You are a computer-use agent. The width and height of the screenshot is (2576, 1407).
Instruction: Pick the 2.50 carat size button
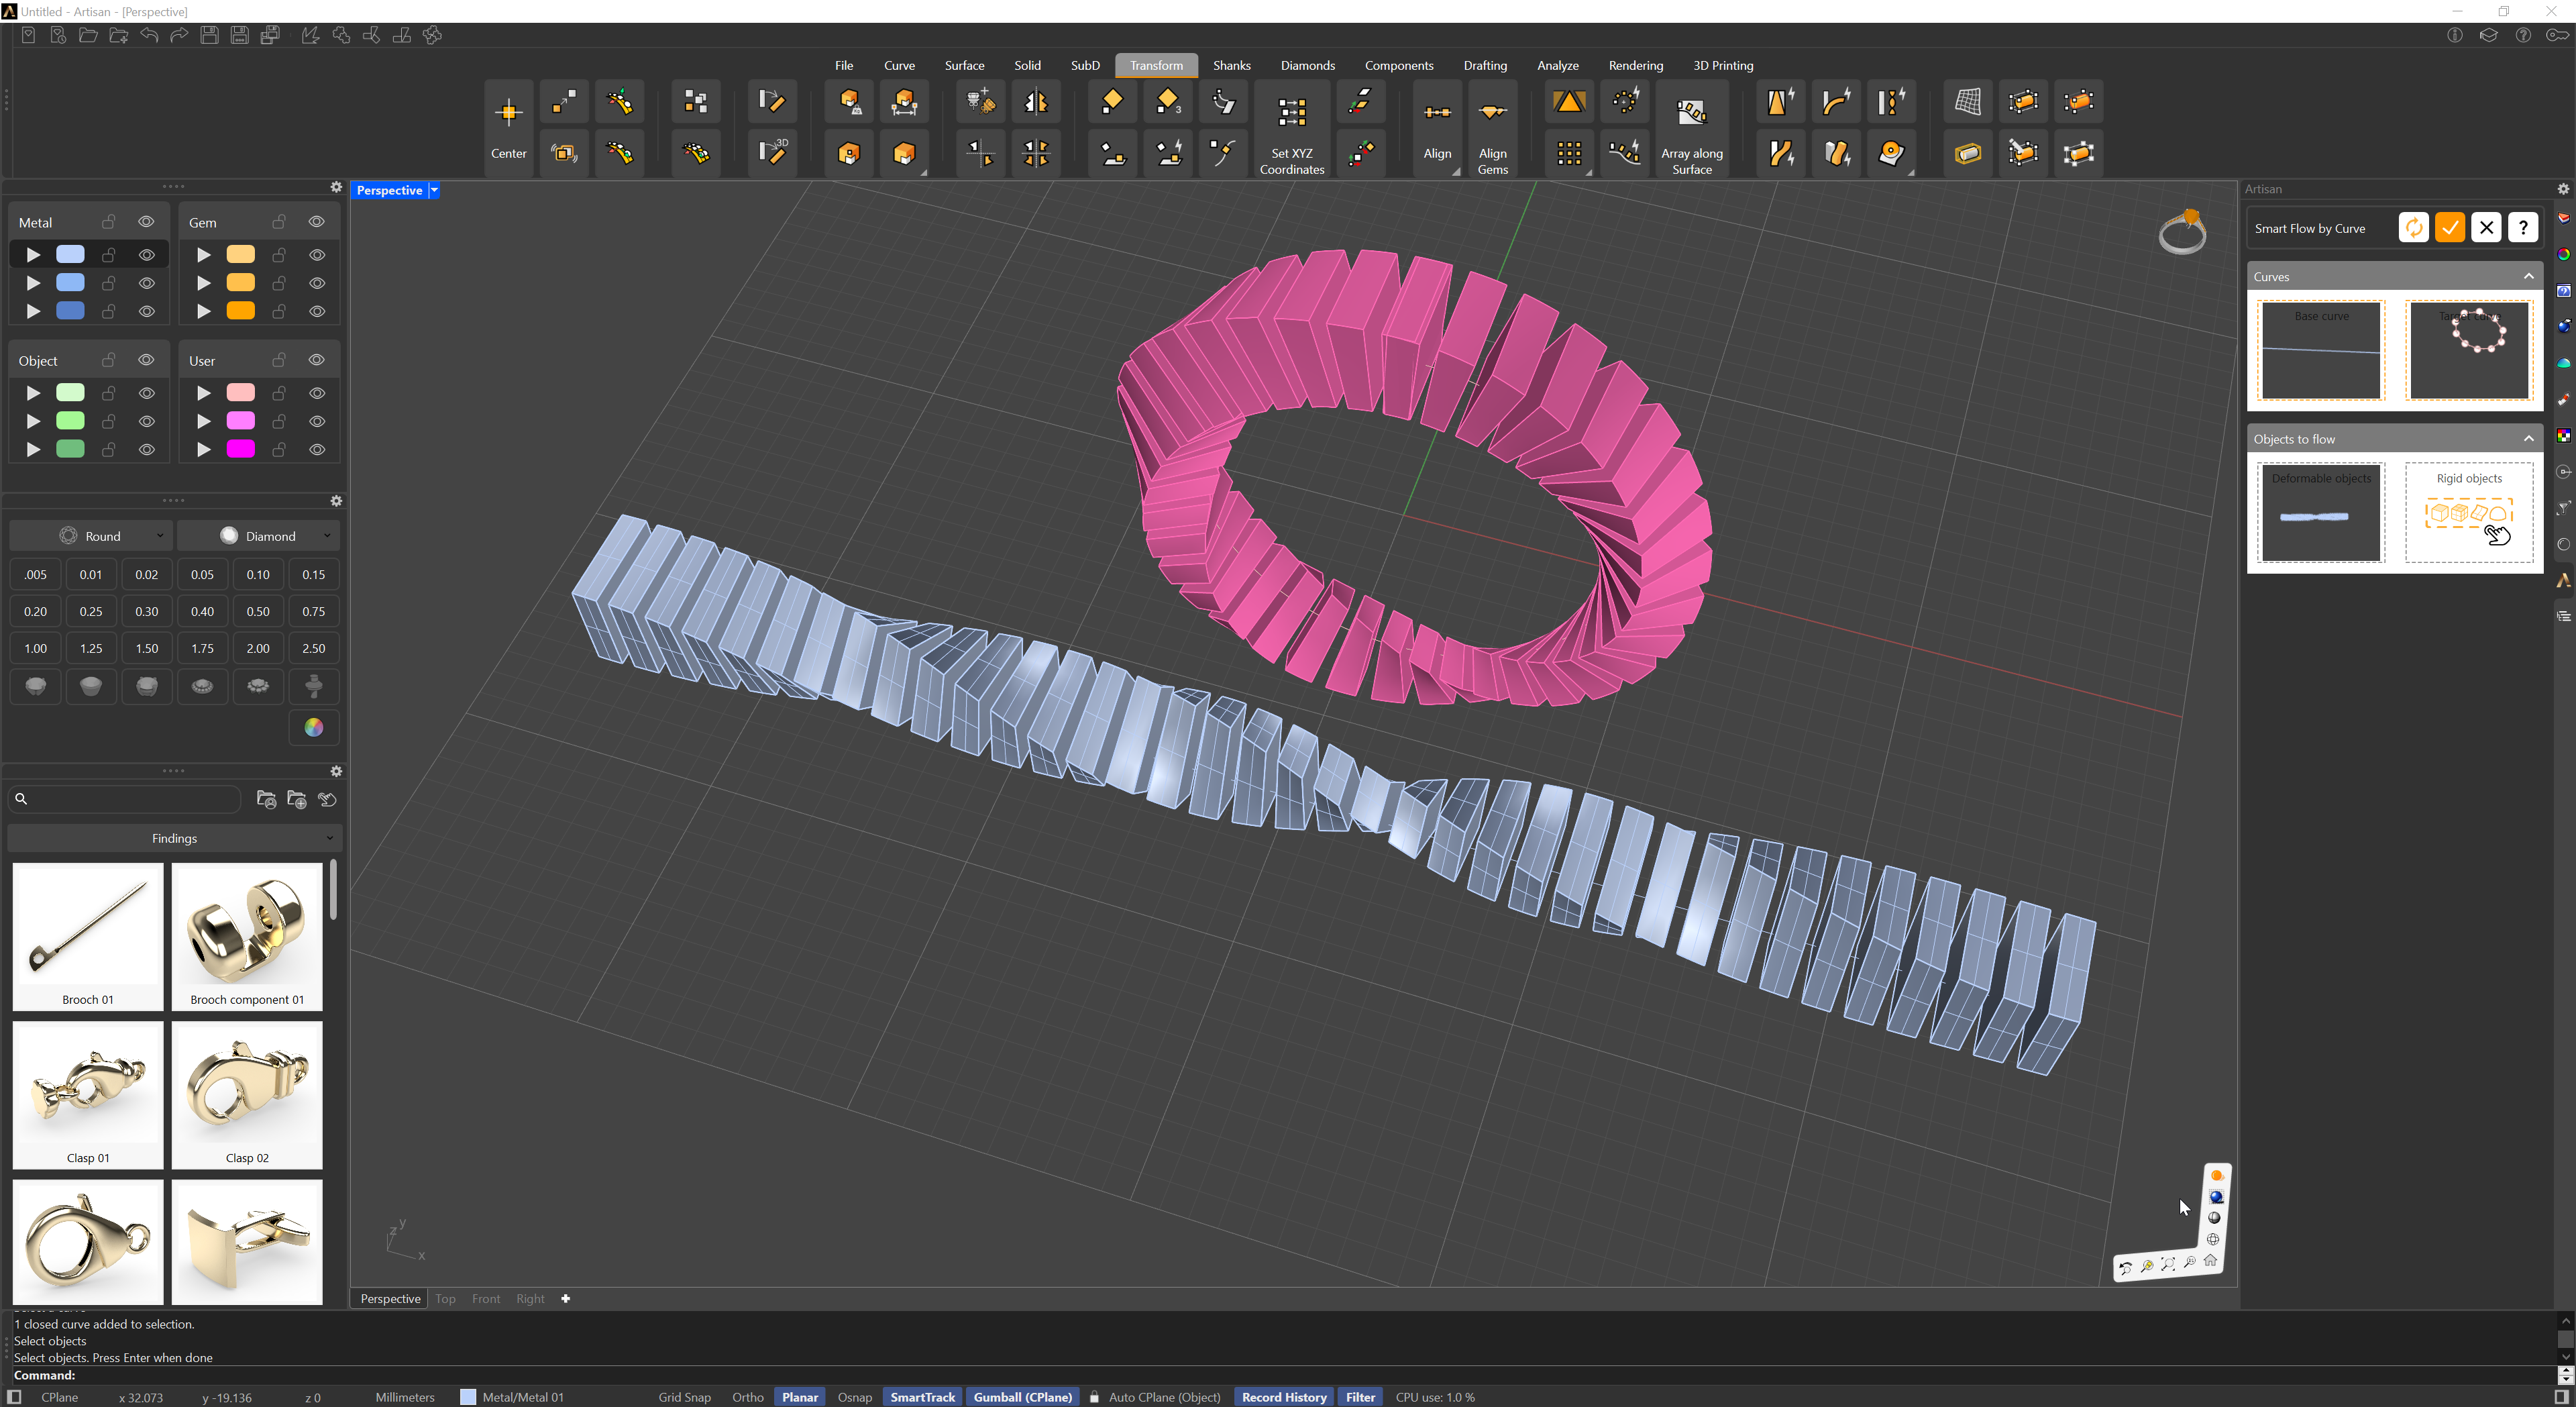coord(313,648)
